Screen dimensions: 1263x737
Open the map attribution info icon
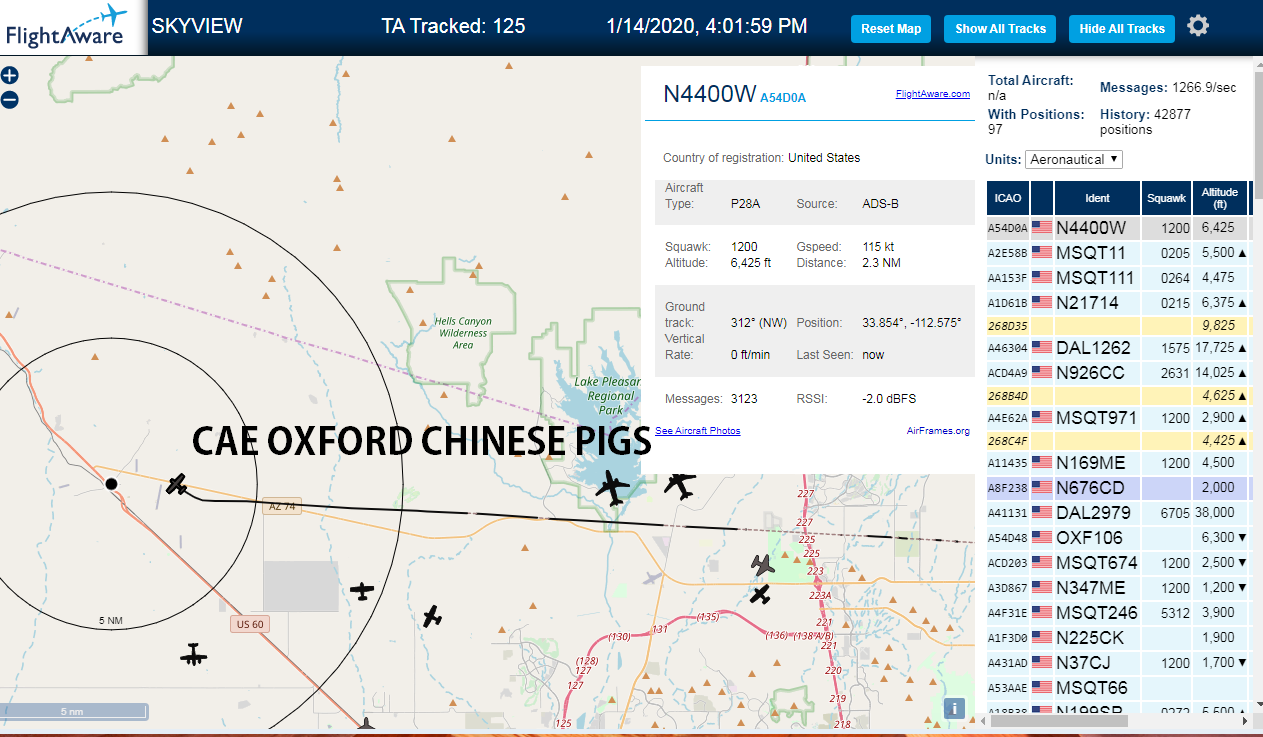(x=954, y=708)
